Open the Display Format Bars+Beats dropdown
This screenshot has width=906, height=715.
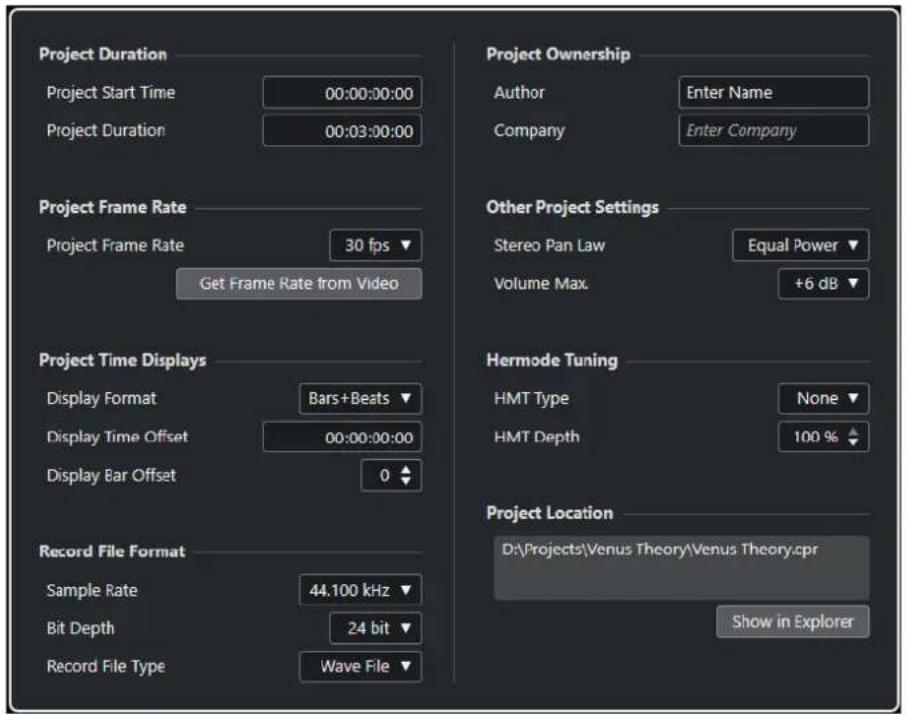[x=361, y=398]
